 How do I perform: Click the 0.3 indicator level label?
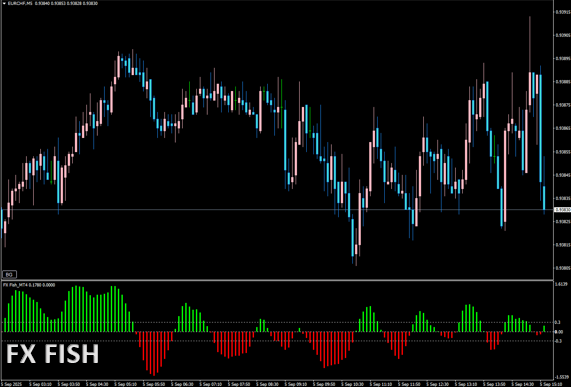(558, 322)
